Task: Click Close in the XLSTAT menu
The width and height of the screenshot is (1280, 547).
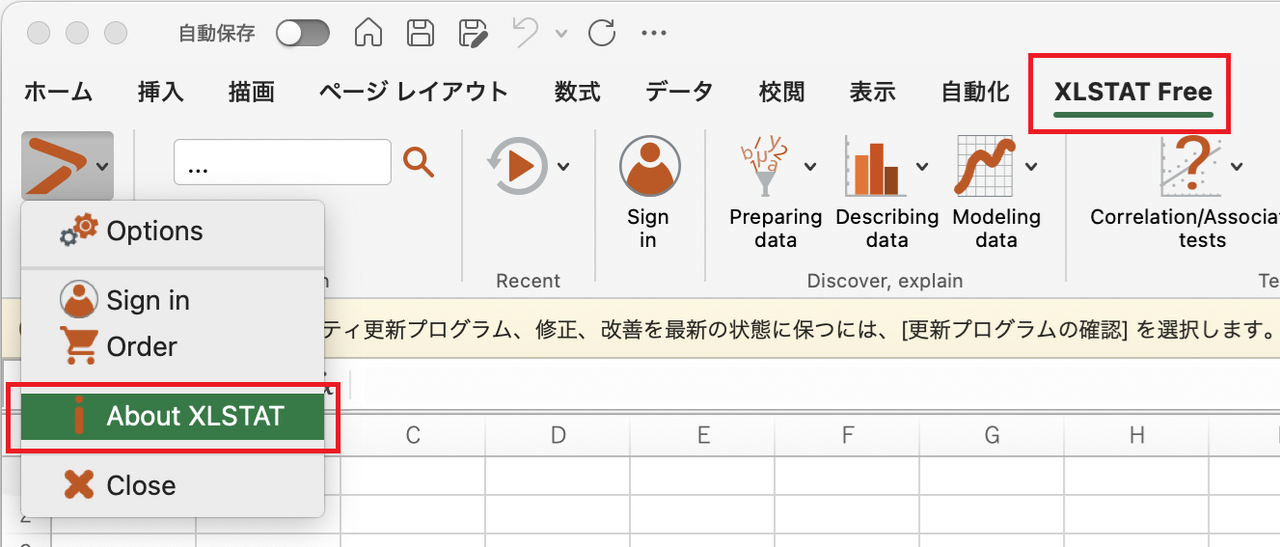Action: click(141, 486)
